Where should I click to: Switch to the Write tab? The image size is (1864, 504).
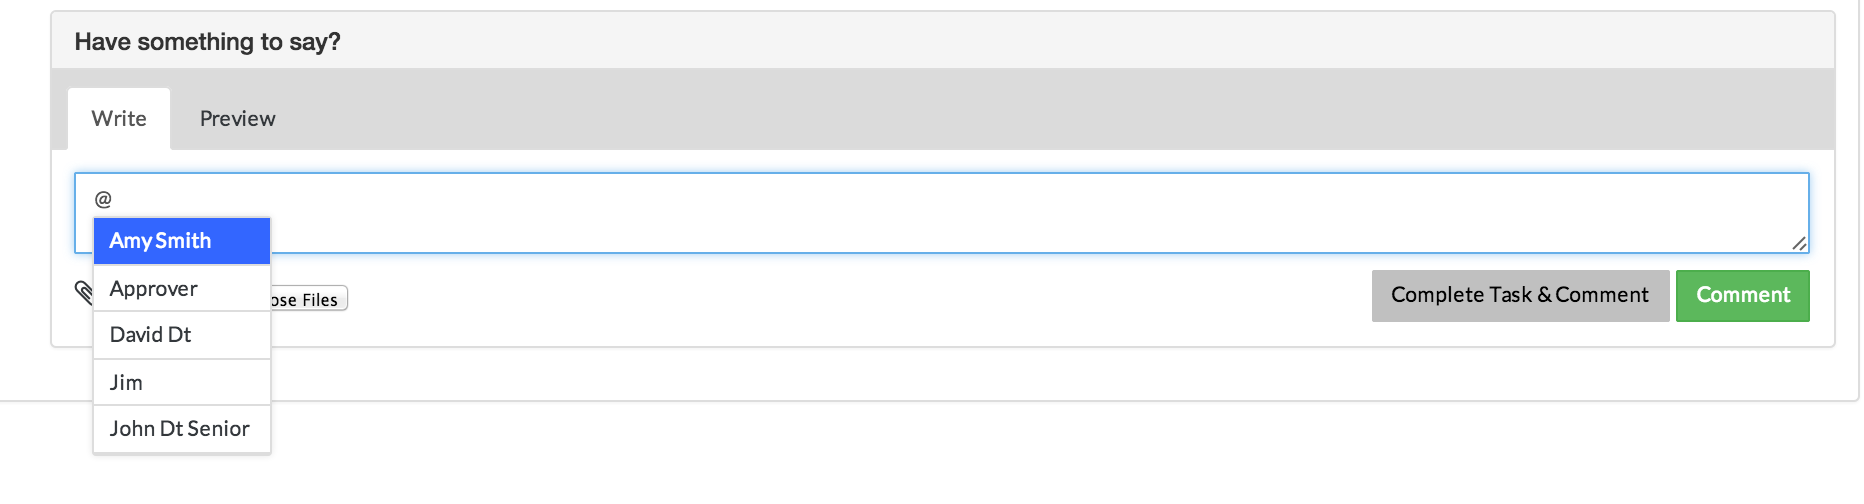(x=119, y=119)
